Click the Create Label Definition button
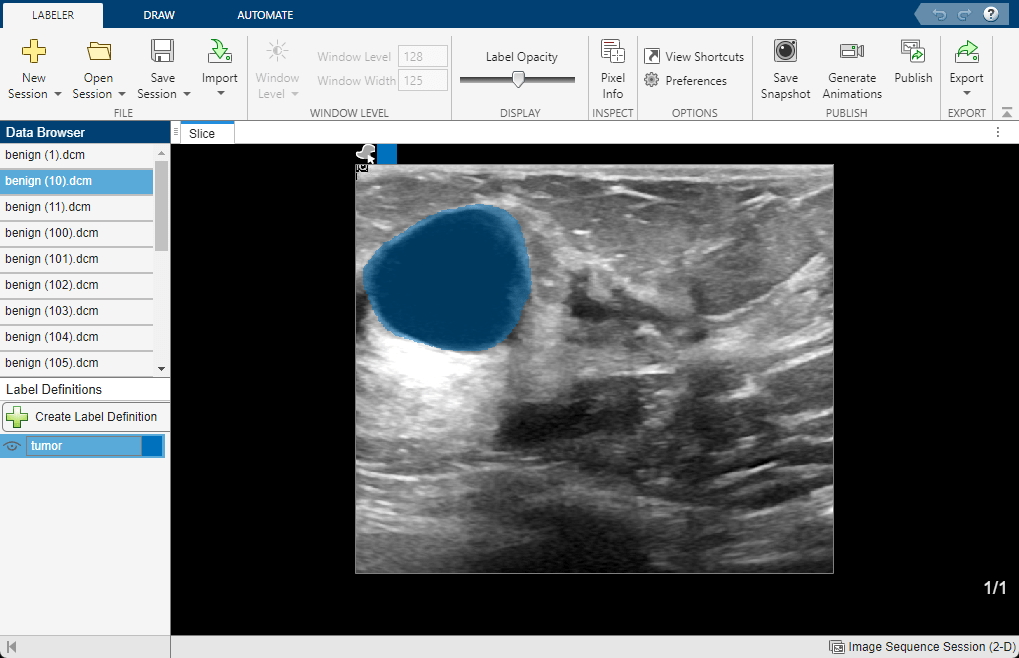1019x658 pixels. [x=85, y=416]
